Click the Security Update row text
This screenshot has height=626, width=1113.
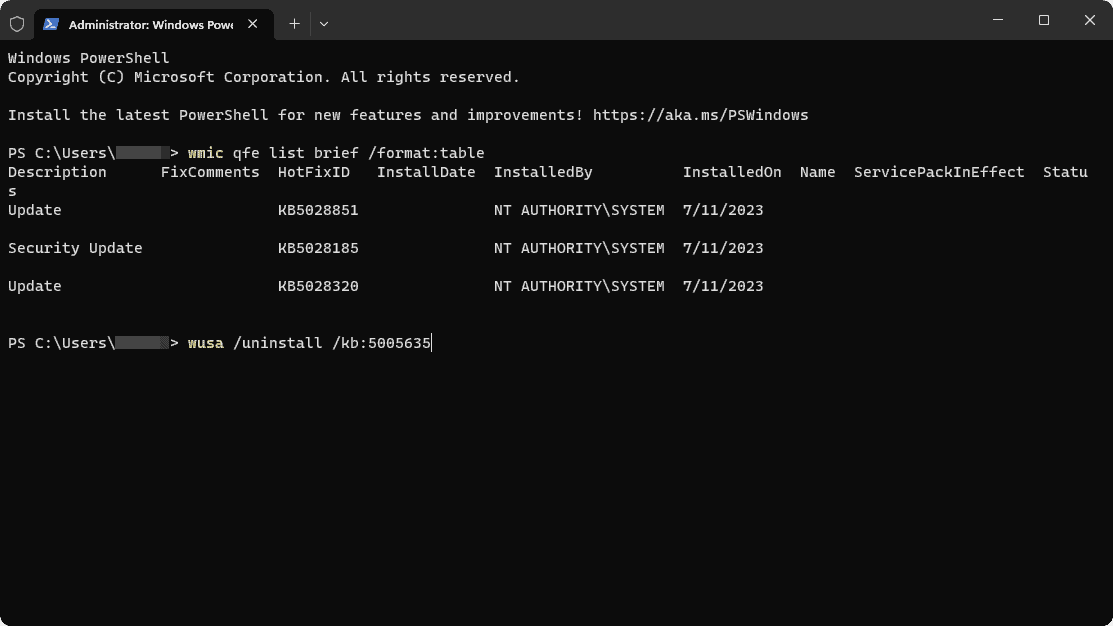coord(75,247)
